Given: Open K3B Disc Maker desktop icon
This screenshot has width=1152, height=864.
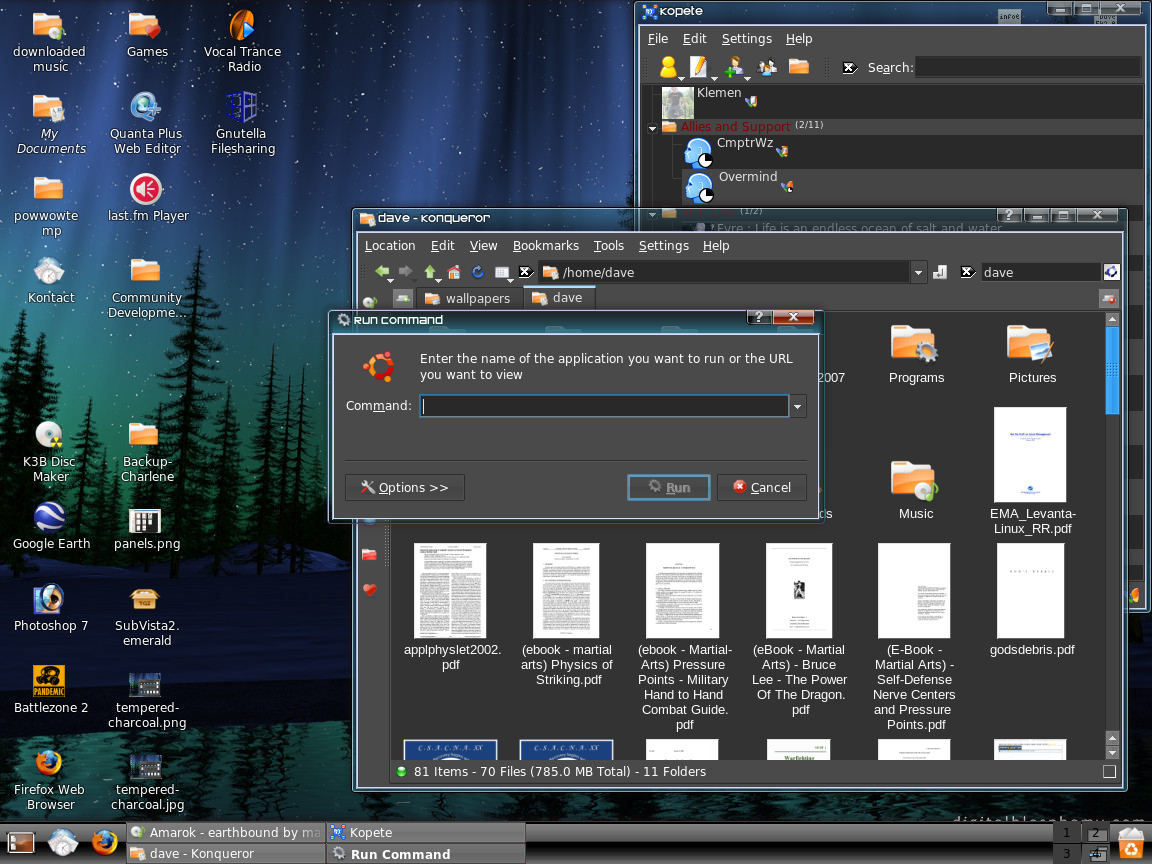Looking at the screenshot, I should (49, 435).
